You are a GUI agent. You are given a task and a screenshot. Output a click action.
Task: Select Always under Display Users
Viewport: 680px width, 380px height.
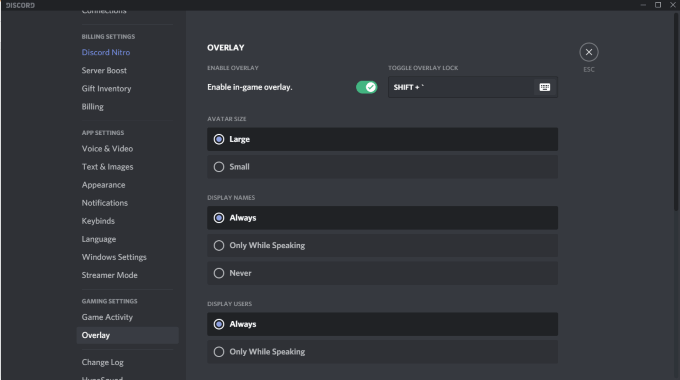tap(382, 324)
